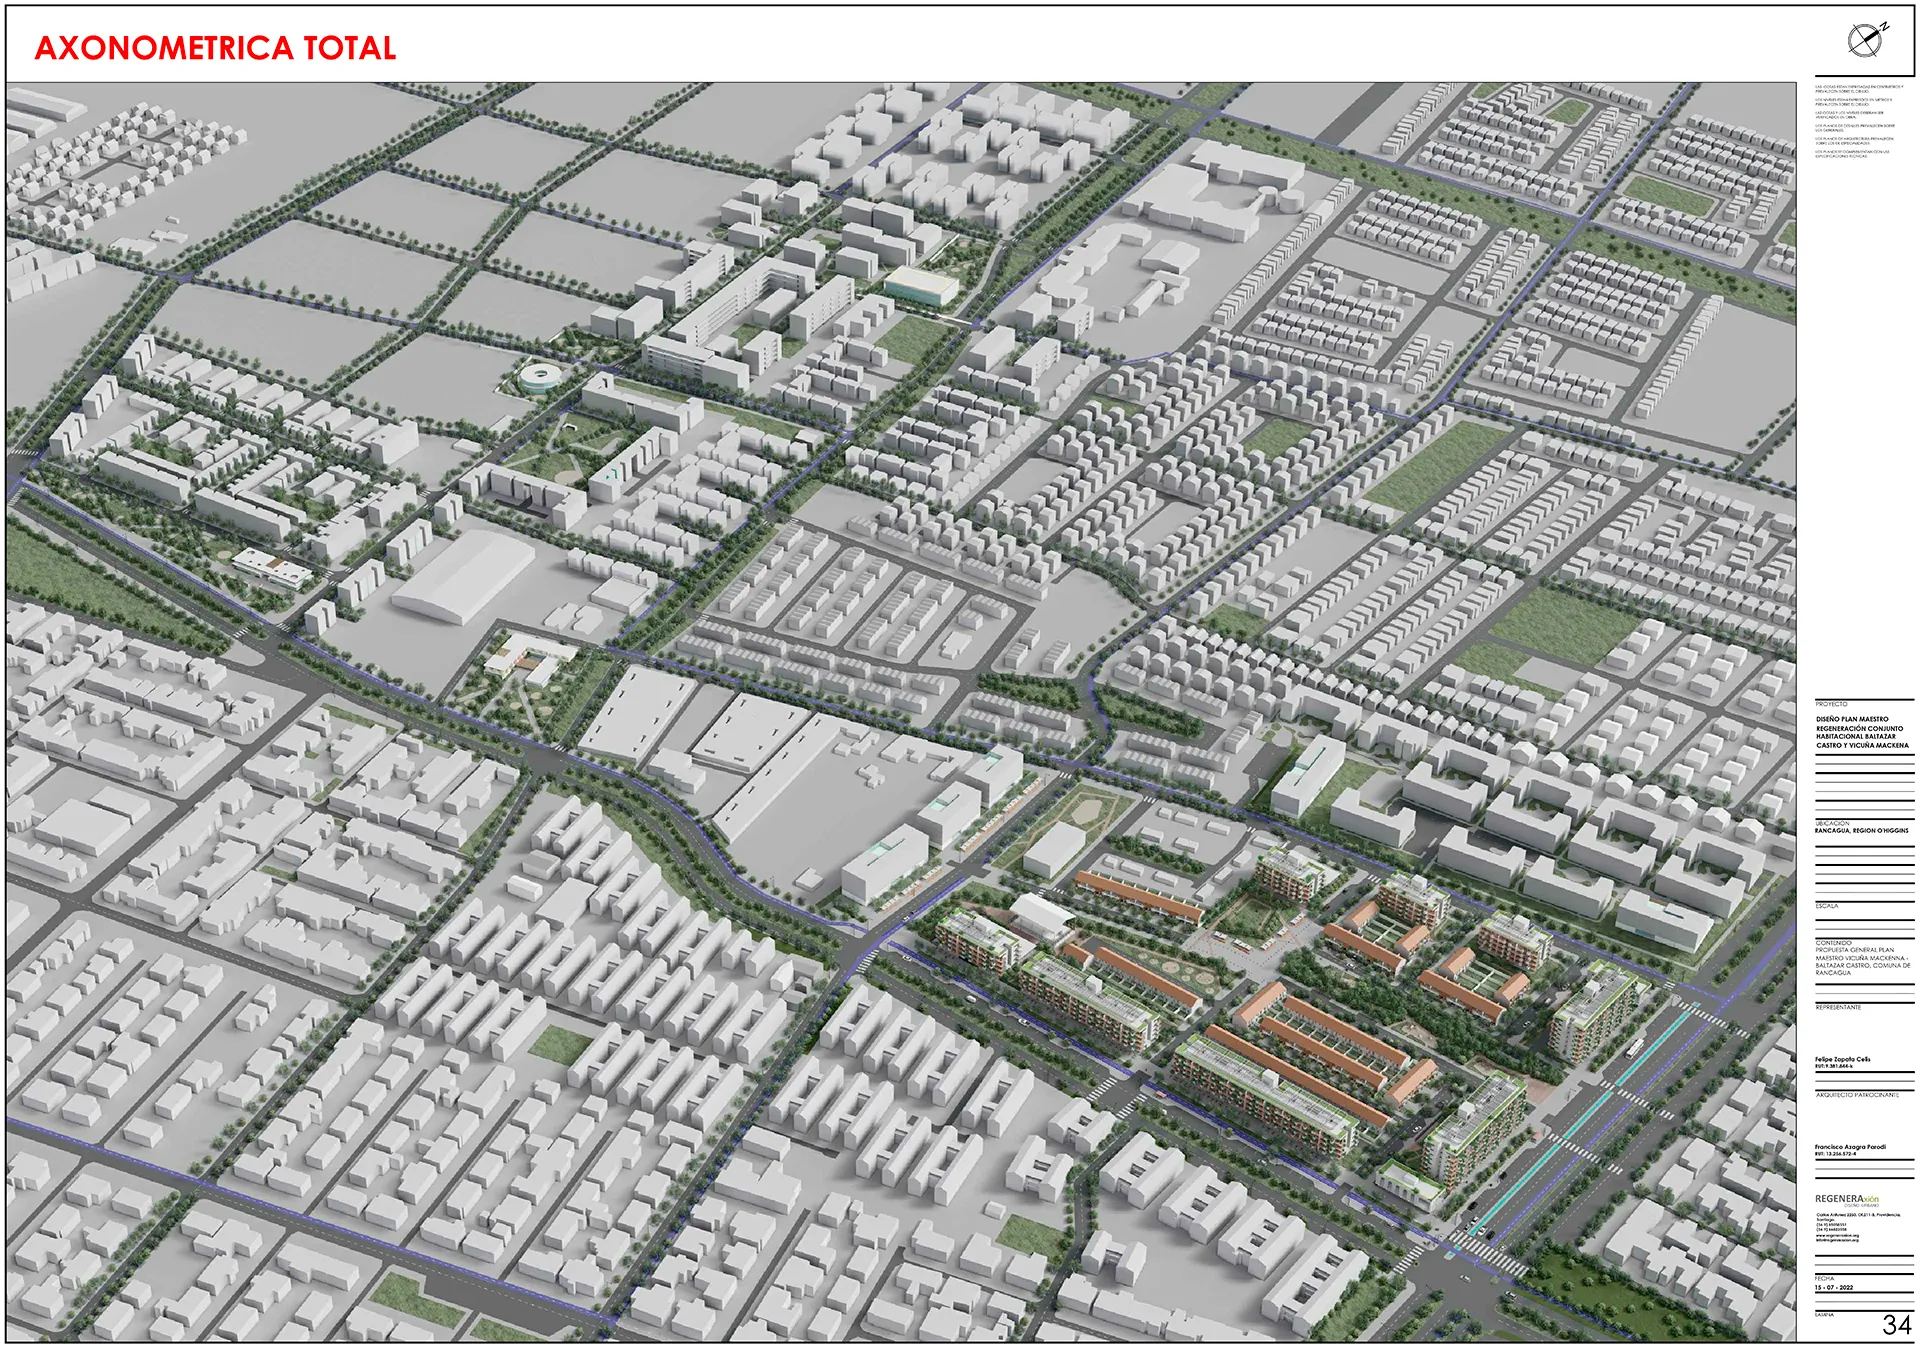Click the name Francisco Azagra Parodi
Image resolution: width=1920 pixels, height=1345 pixels.
[x=1850, y=1147]
